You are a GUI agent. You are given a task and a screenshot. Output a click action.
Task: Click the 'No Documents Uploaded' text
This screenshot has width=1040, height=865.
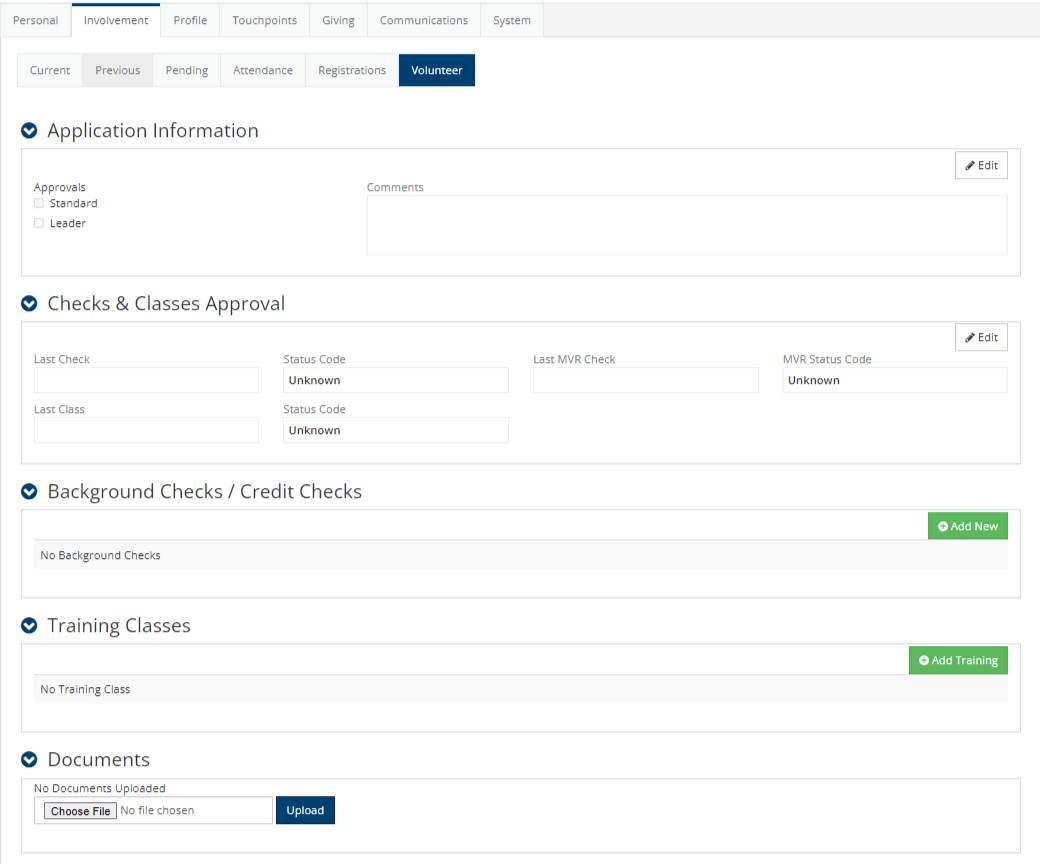click(x=99, y=788)
